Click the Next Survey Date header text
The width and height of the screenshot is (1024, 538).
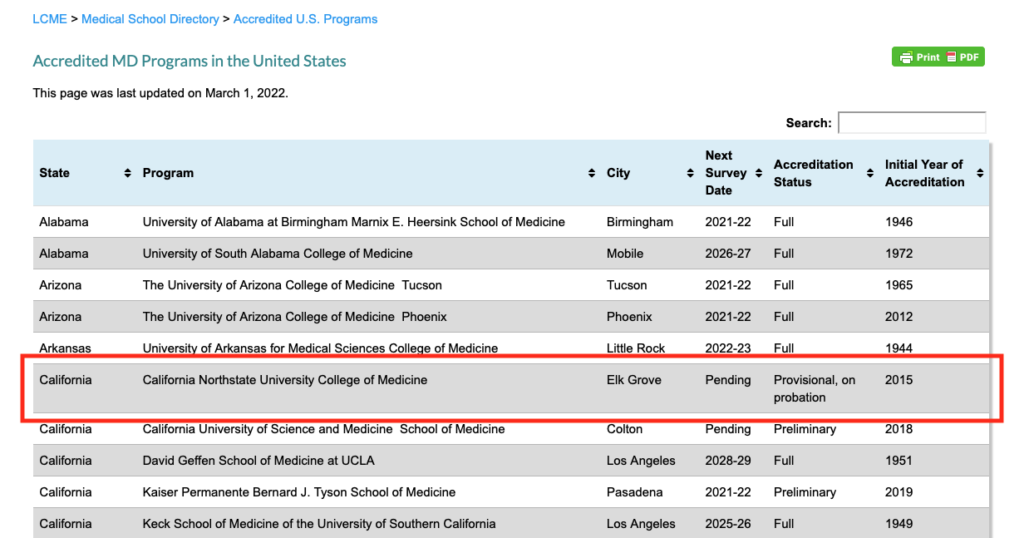click(x=726, y=173)
